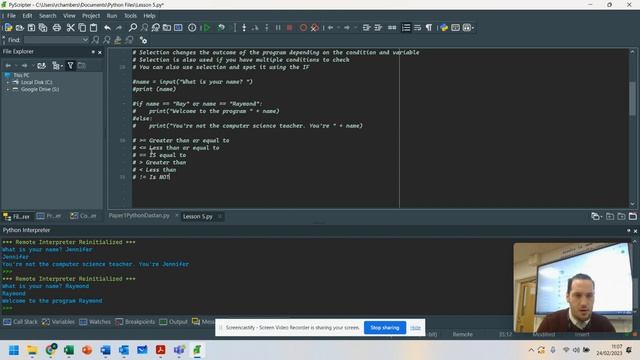The image size is (640, 360).
Task: Toggle breakpoint with the red circle icon
Action: click(x=303, y=28)
